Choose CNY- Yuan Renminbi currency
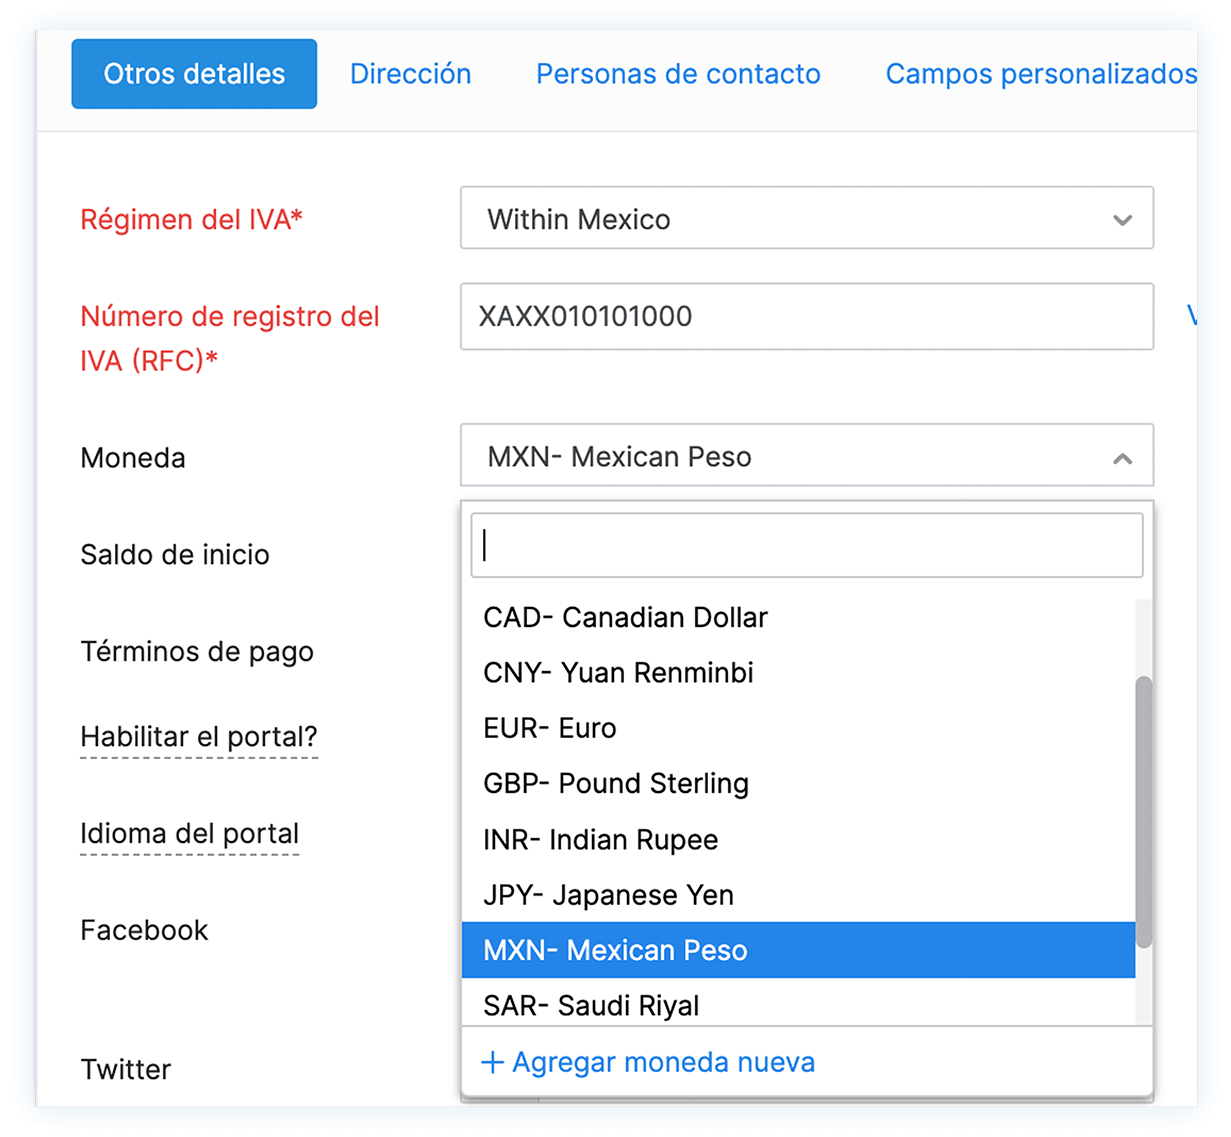The height and width of the screenshot is (1137, 1231). (x=617, y=672)
